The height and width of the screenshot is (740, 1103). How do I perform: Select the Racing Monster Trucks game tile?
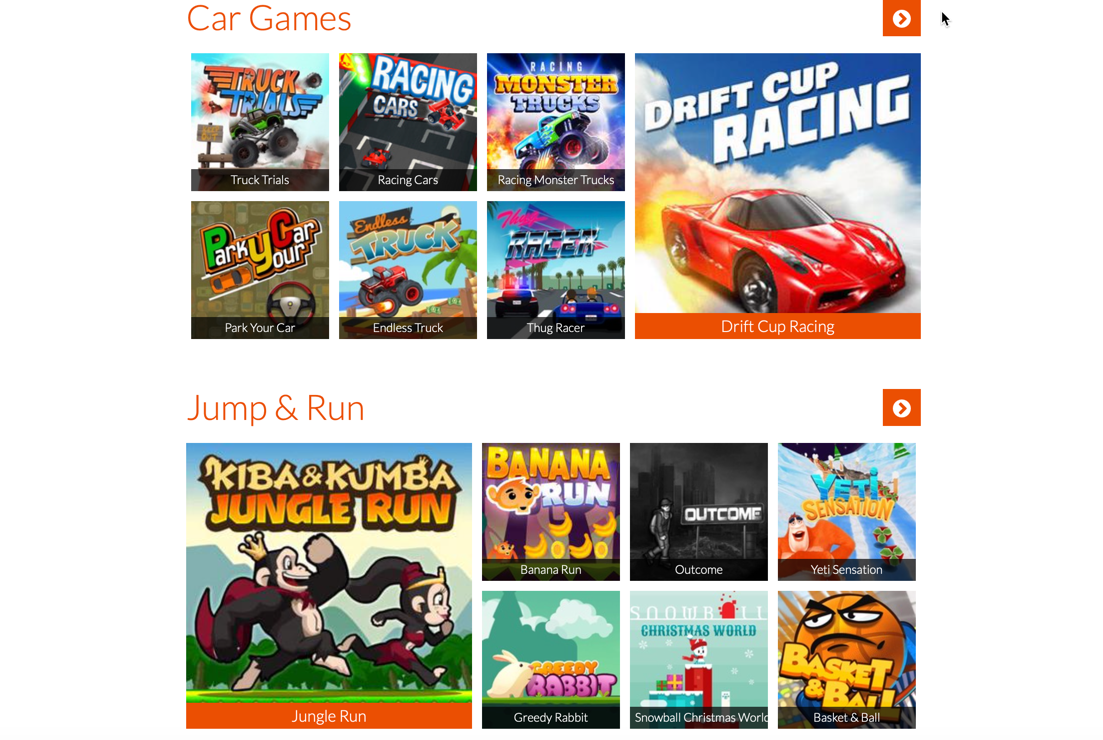pyautogui.click(x=556, y=122)
